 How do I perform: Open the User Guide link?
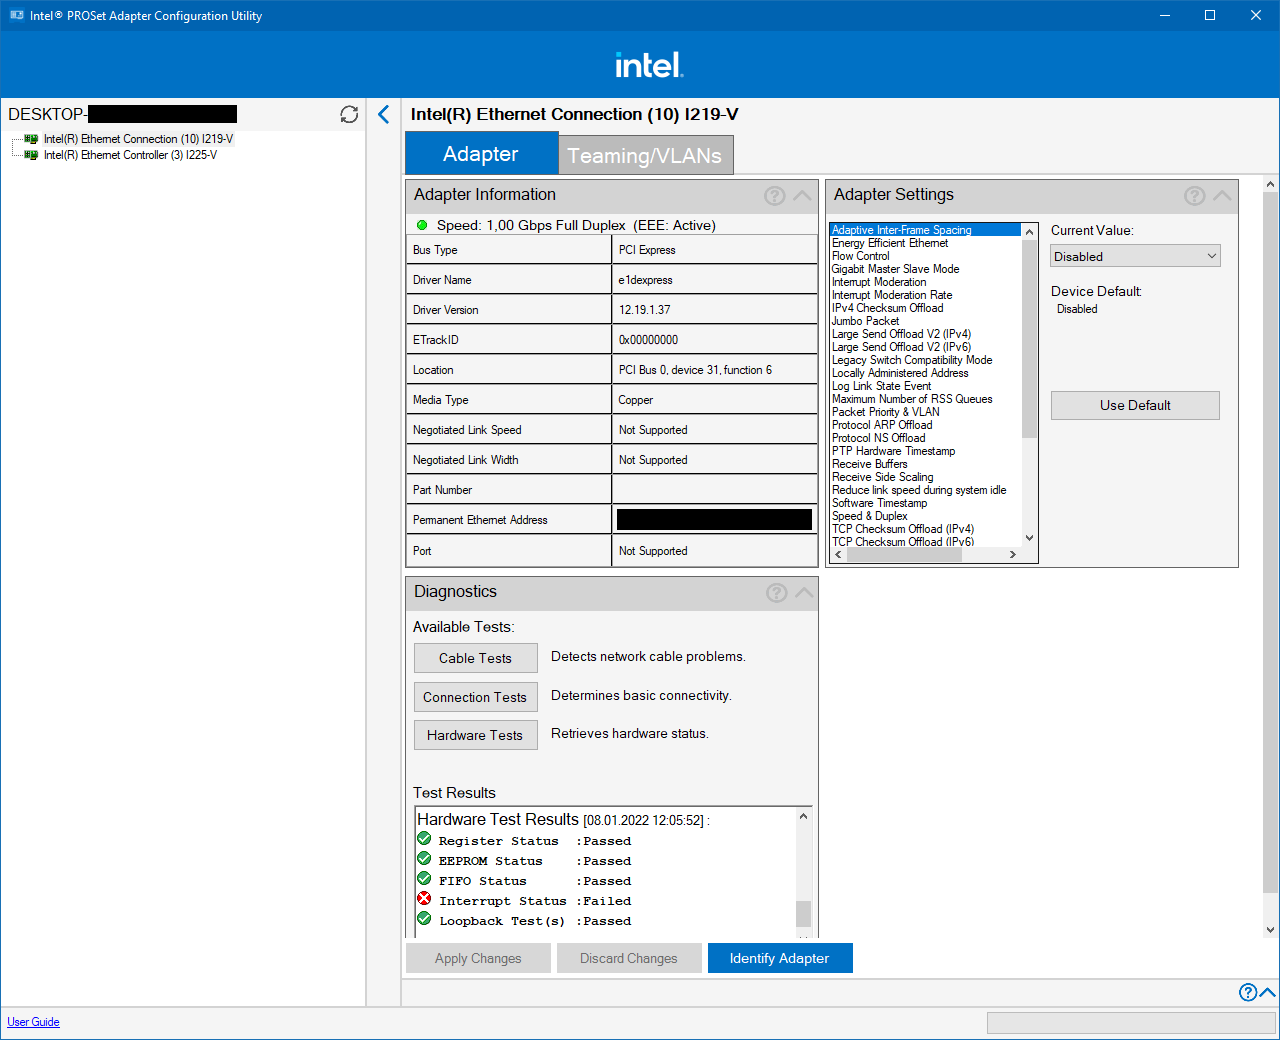[x=33, y=1022]
